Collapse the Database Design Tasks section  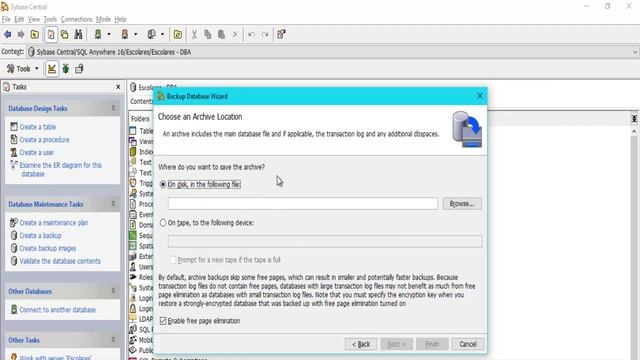[113, 108]
